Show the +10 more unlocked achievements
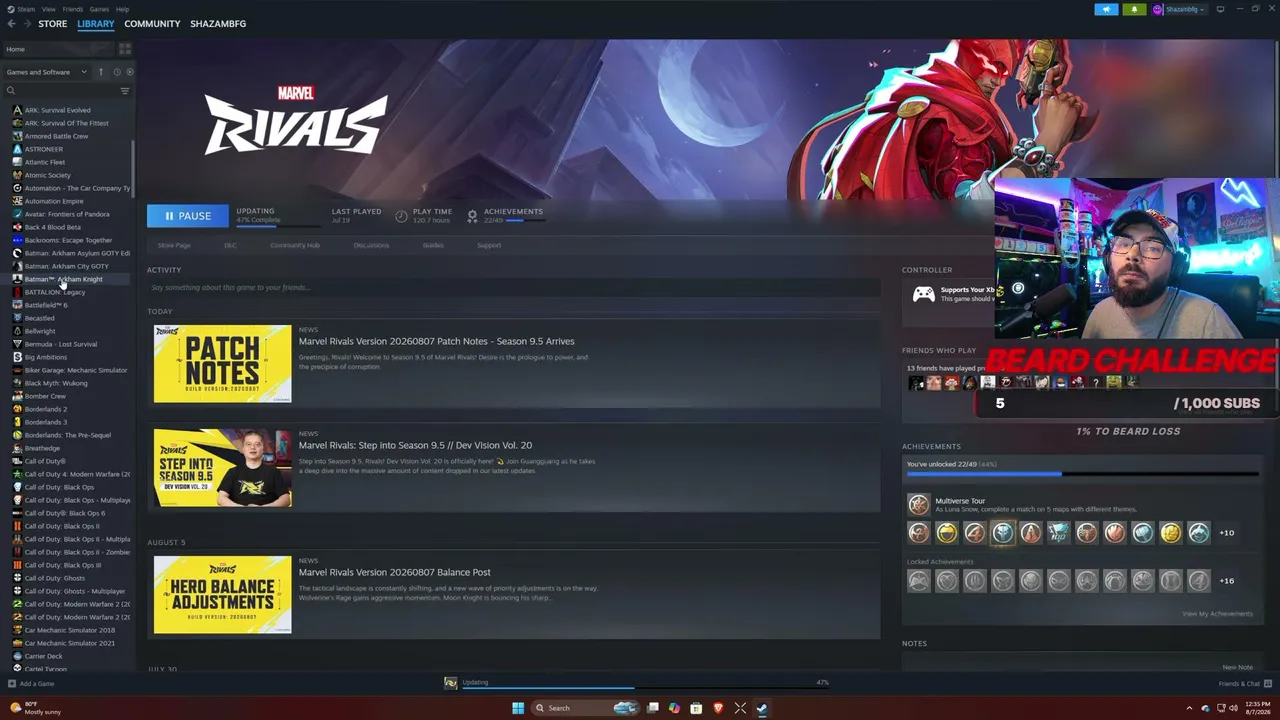This screenshot has width=1280, height=720. [1226, 533]
